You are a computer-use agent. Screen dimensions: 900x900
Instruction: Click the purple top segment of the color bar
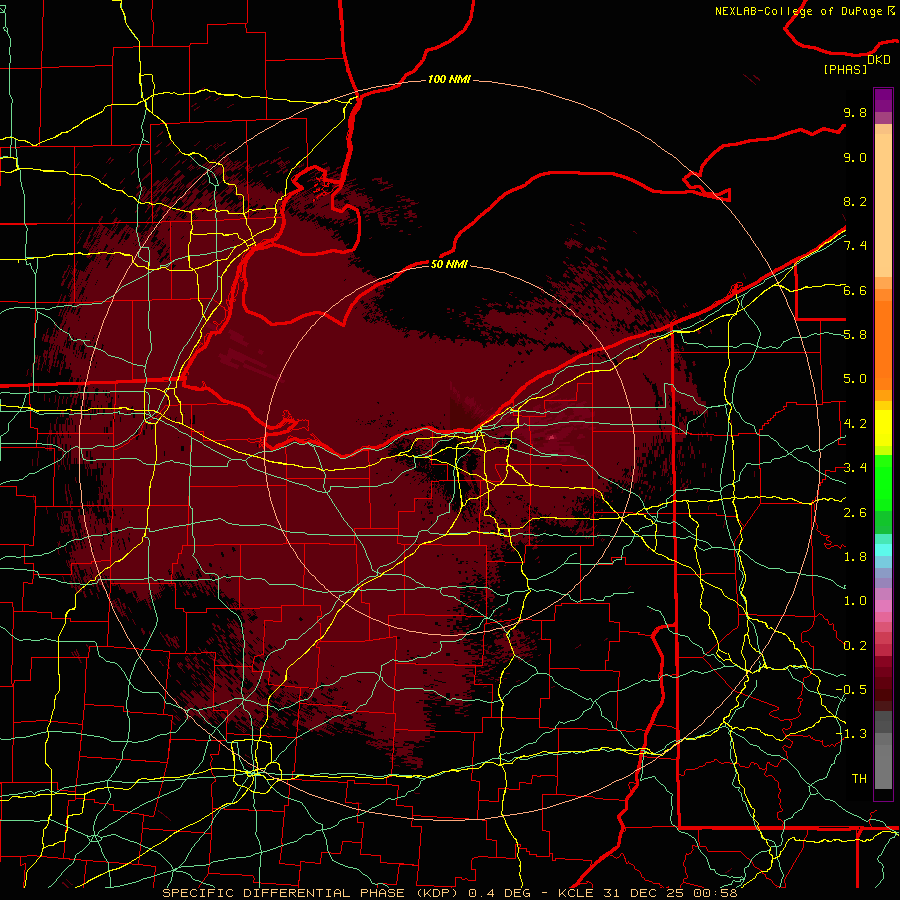(x=883, y=100)
